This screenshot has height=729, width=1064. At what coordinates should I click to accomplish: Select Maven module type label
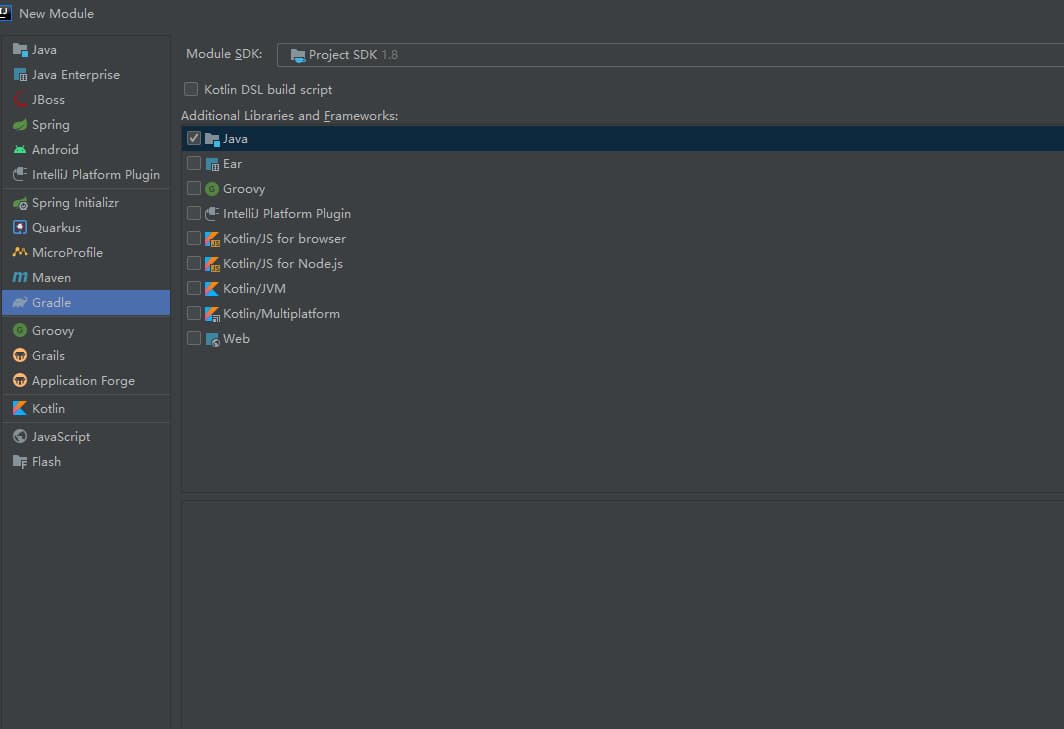coord(52,278)
